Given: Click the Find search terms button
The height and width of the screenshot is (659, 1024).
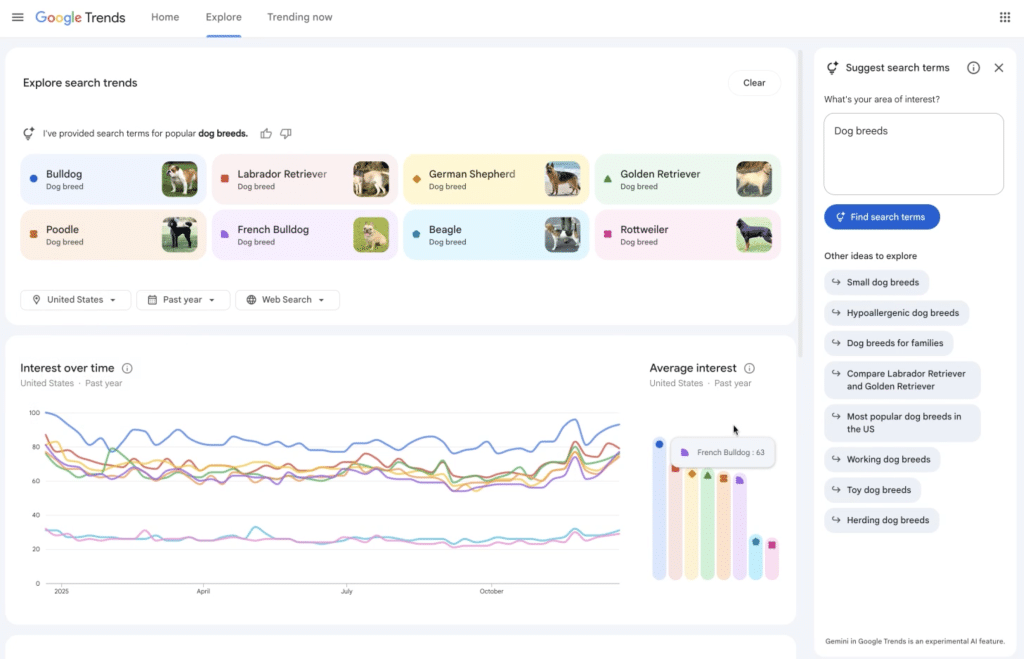Looking at the screenshot, I should 881,217.
